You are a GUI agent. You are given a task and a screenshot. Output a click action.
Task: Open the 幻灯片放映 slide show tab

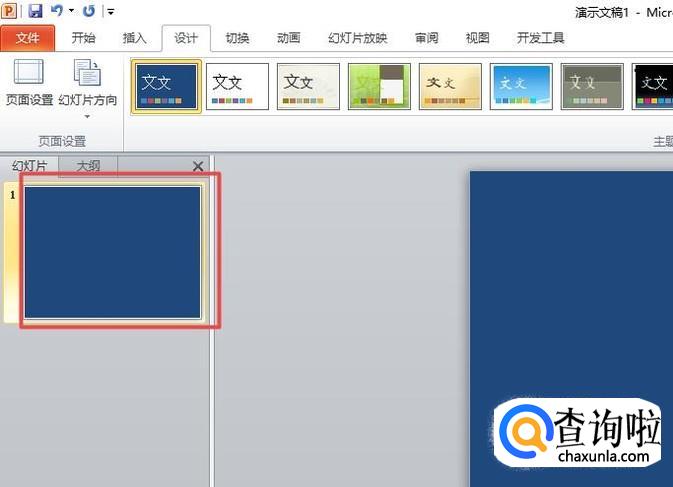[x=357, y=38]
